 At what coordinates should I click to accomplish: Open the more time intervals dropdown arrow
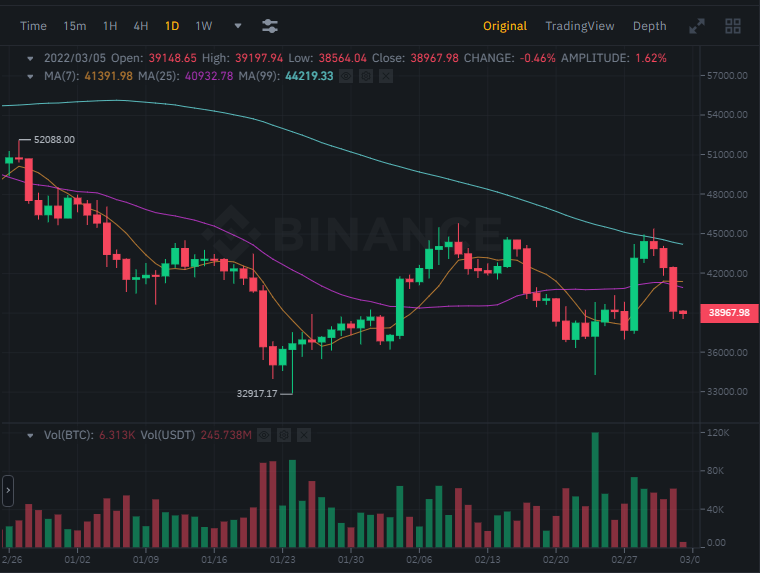pyautogui.click(x=238, y=26)
